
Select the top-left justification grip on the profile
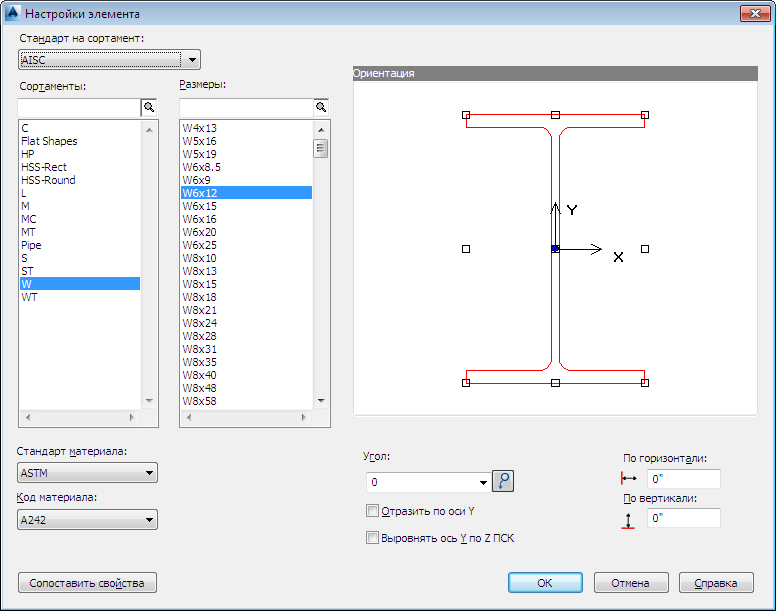coord(466,115)
